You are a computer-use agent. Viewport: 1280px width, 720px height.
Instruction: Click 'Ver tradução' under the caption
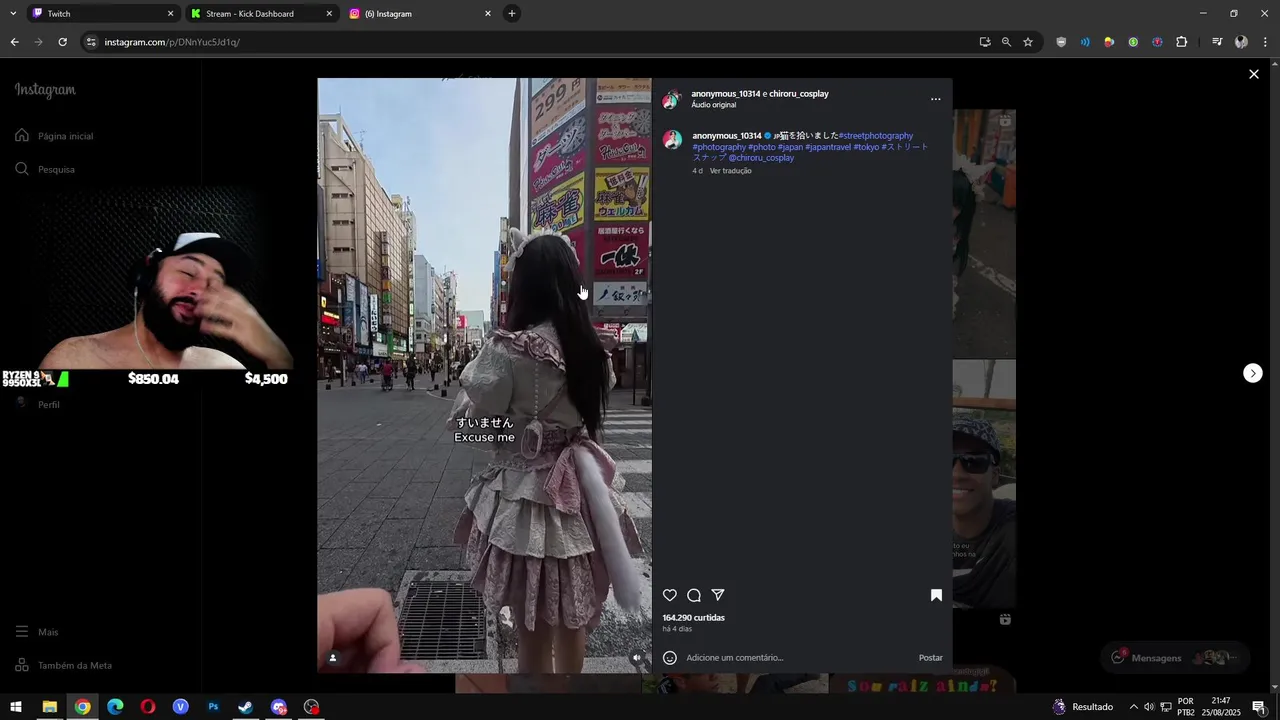(x=731, y=171)
